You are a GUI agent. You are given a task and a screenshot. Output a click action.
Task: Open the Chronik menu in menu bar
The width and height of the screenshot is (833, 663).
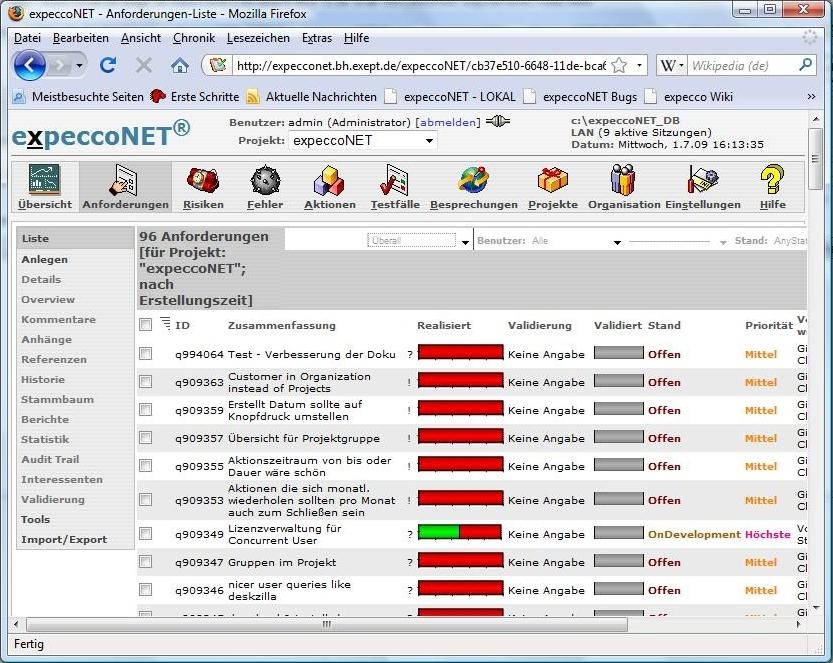[x=194, y=38]
